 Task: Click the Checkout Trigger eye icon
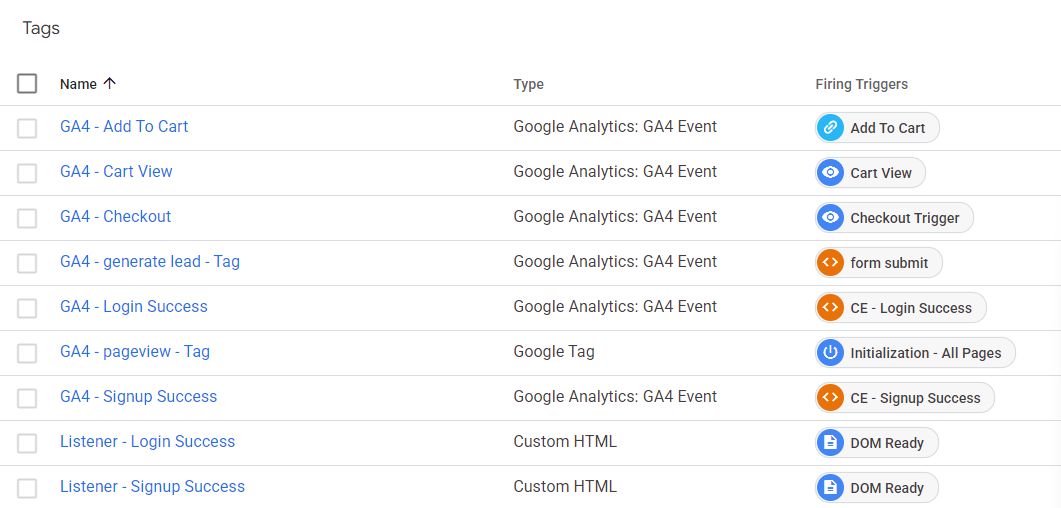(x=830, y=218)
